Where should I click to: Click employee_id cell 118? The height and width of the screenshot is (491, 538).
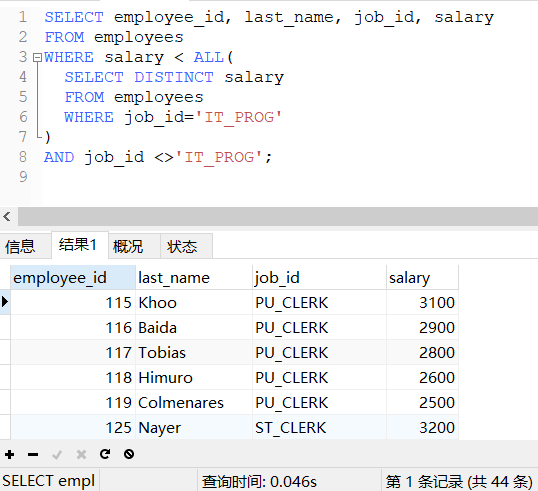pyautogui.click(x=73, y=378)
